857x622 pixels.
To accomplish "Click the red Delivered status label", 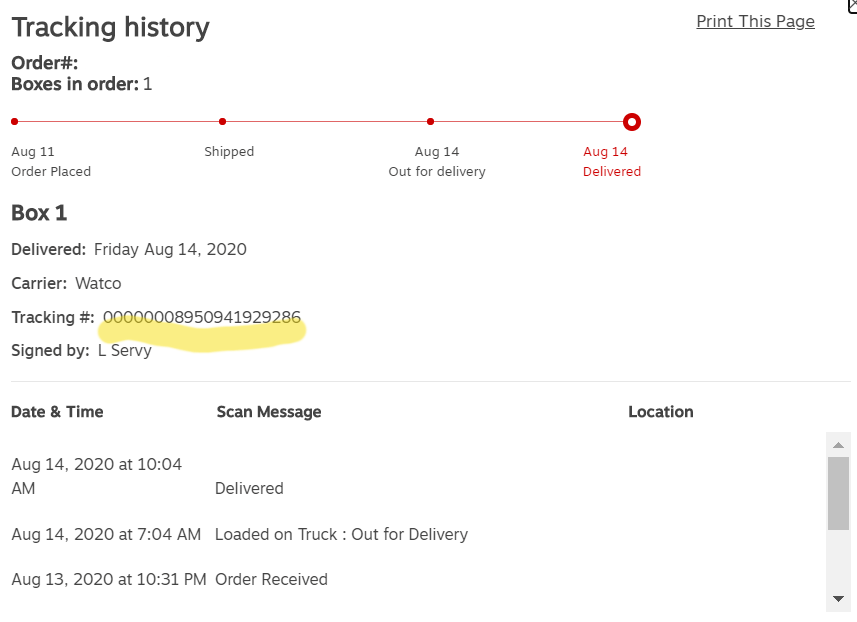I will click(x=611, y=171).
